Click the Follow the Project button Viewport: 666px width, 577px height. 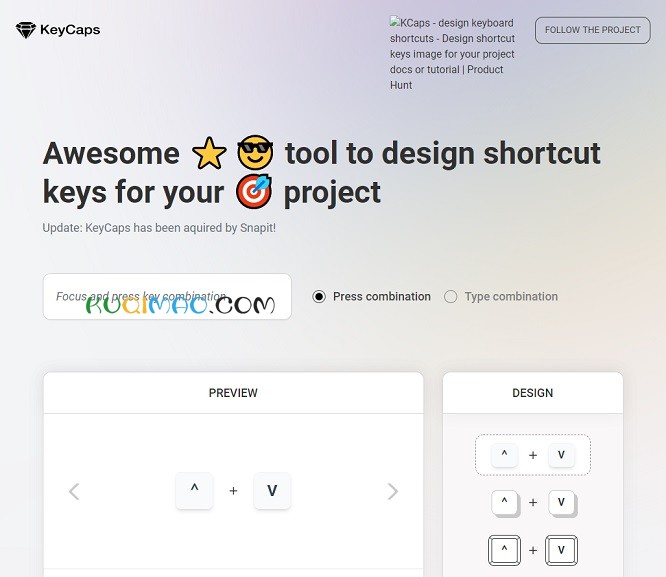click(593, 30)
